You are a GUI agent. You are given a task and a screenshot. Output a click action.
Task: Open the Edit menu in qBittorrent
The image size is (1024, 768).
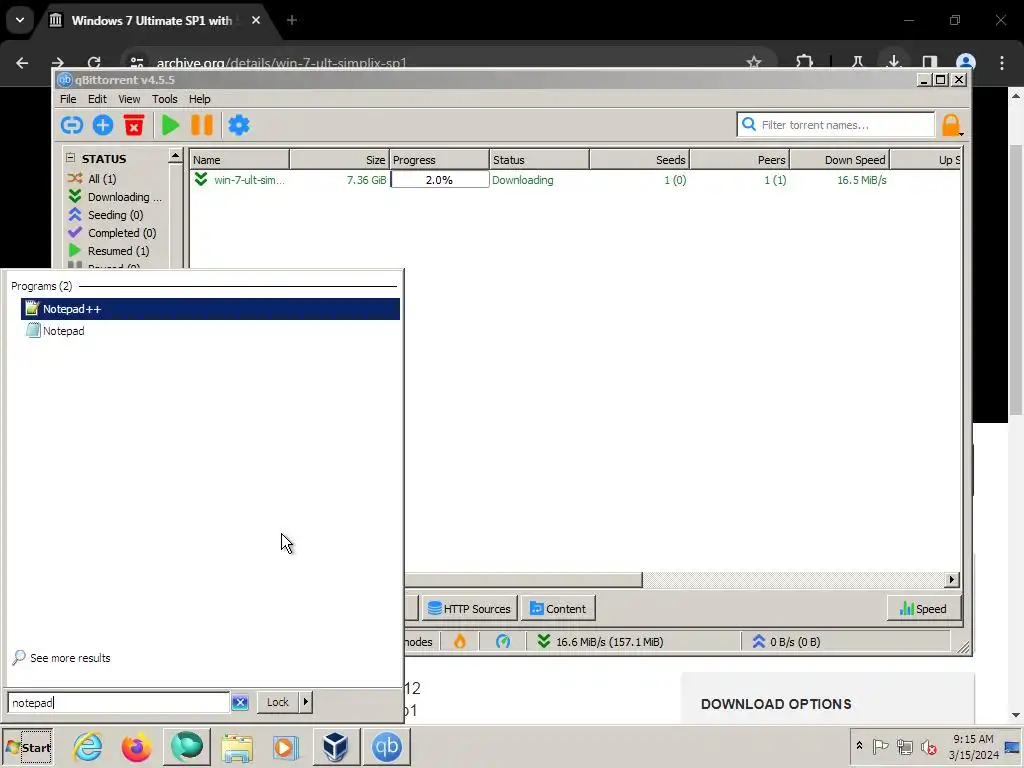97,99
